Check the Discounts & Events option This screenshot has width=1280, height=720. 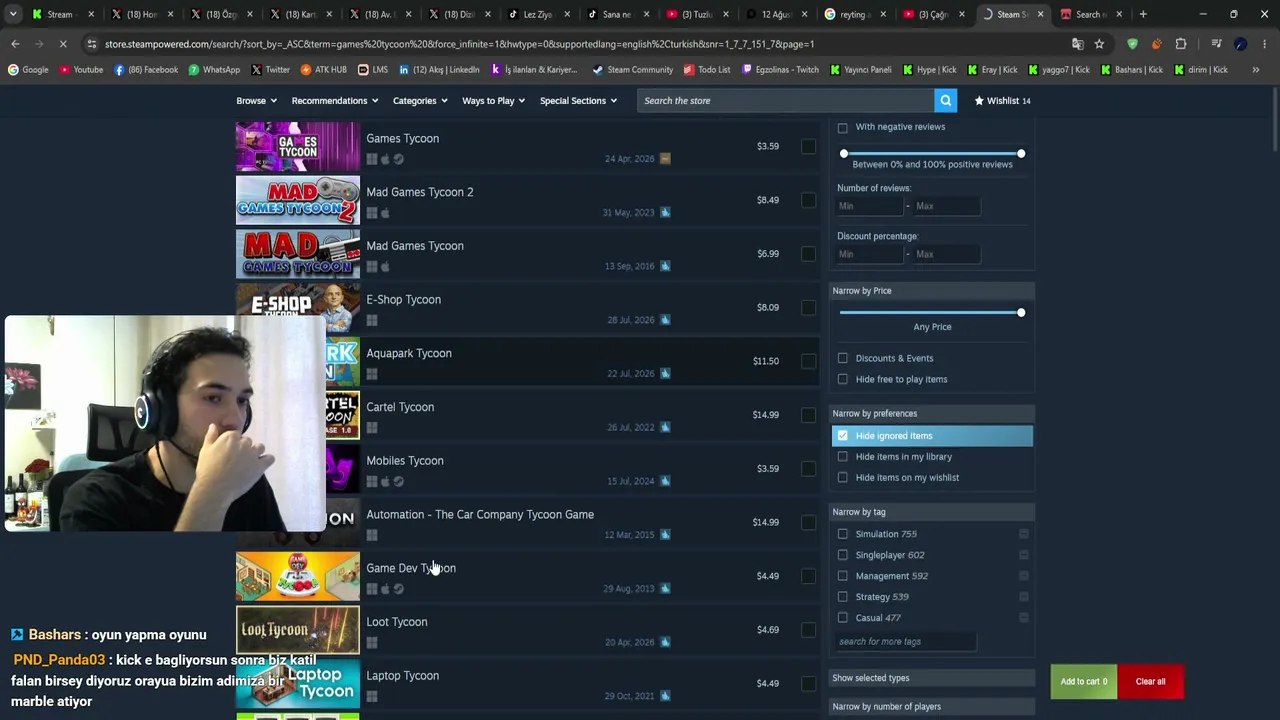[842, 358]
